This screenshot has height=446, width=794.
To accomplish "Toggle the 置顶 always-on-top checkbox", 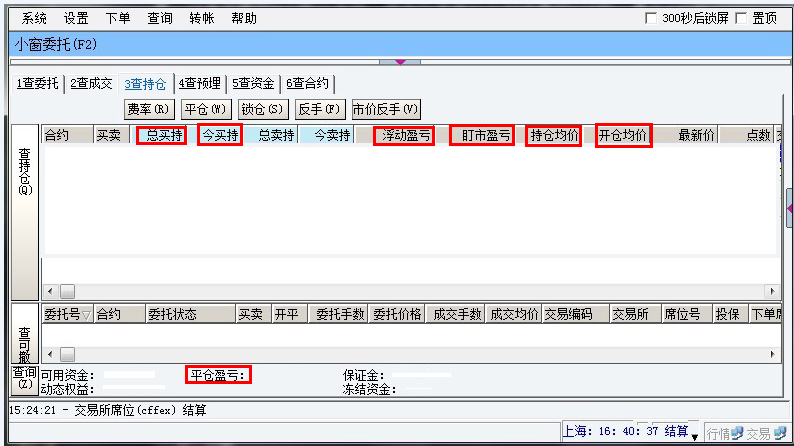I will (x=741, y=18).
